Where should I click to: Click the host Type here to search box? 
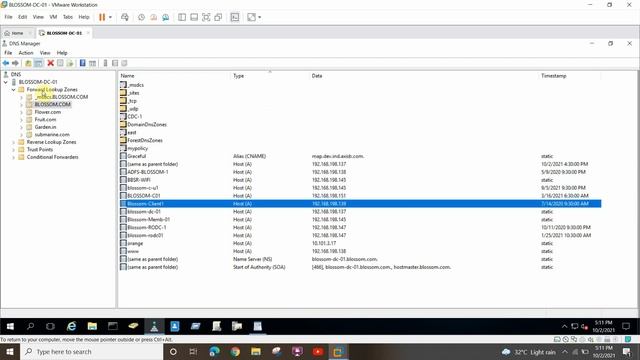91,352
